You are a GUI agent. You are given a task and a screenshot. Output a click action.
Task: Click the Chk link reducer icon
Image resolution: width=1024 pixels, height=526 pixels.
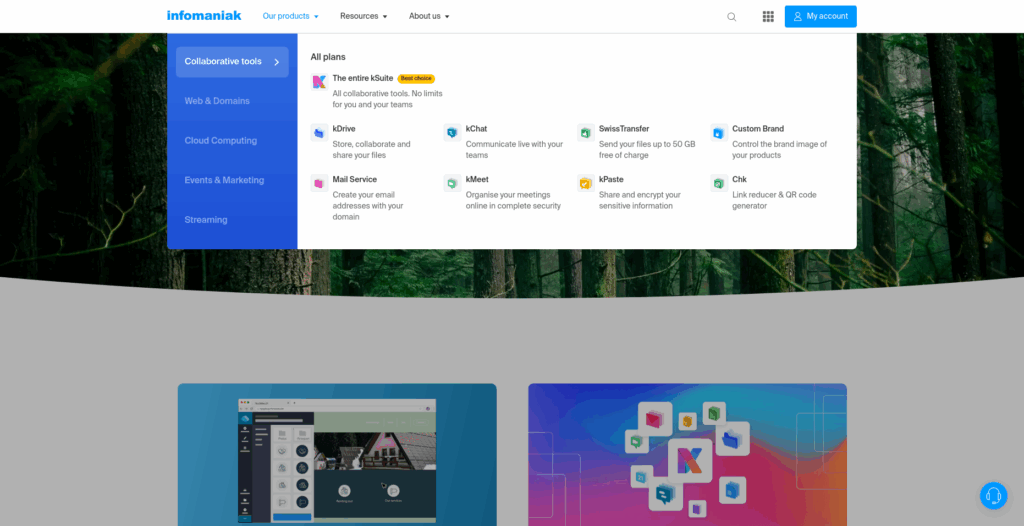[x=719, y=183]
